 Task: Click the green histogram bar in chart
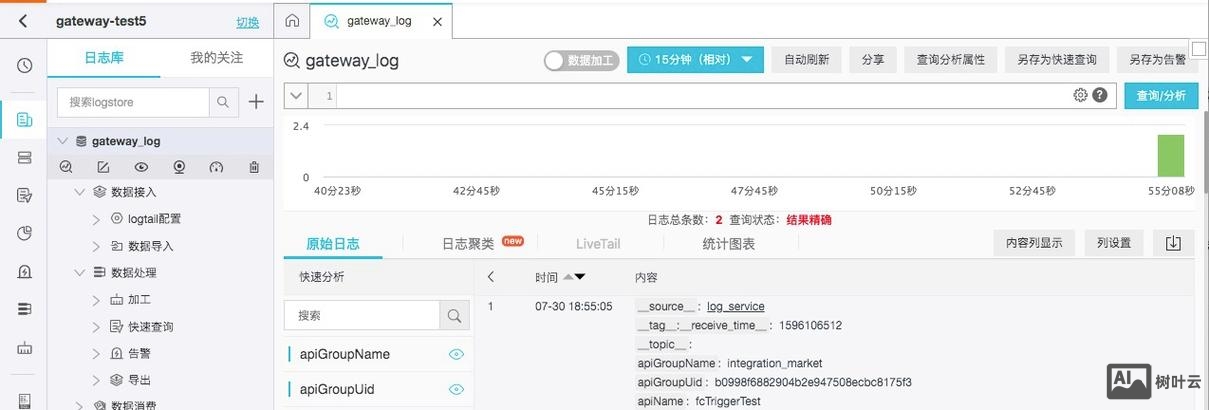pyautogui.click(x=1170, y=156)
